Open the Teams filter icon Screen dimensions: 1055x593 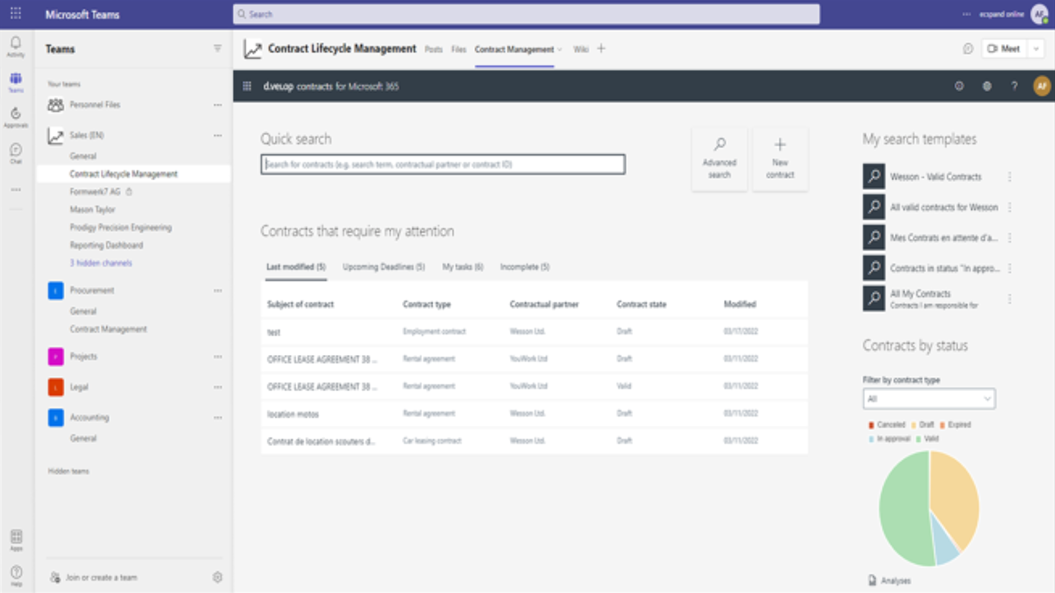[x=217, y=49]
